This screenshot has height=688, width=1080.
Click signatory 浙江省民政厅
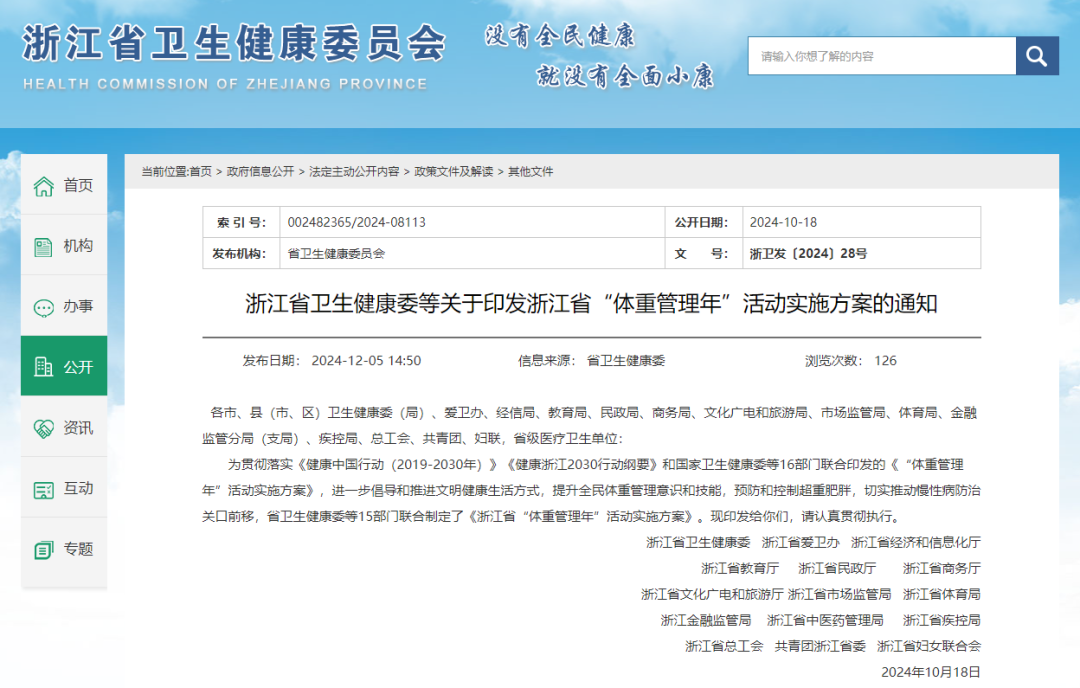[x=837, y=569]
